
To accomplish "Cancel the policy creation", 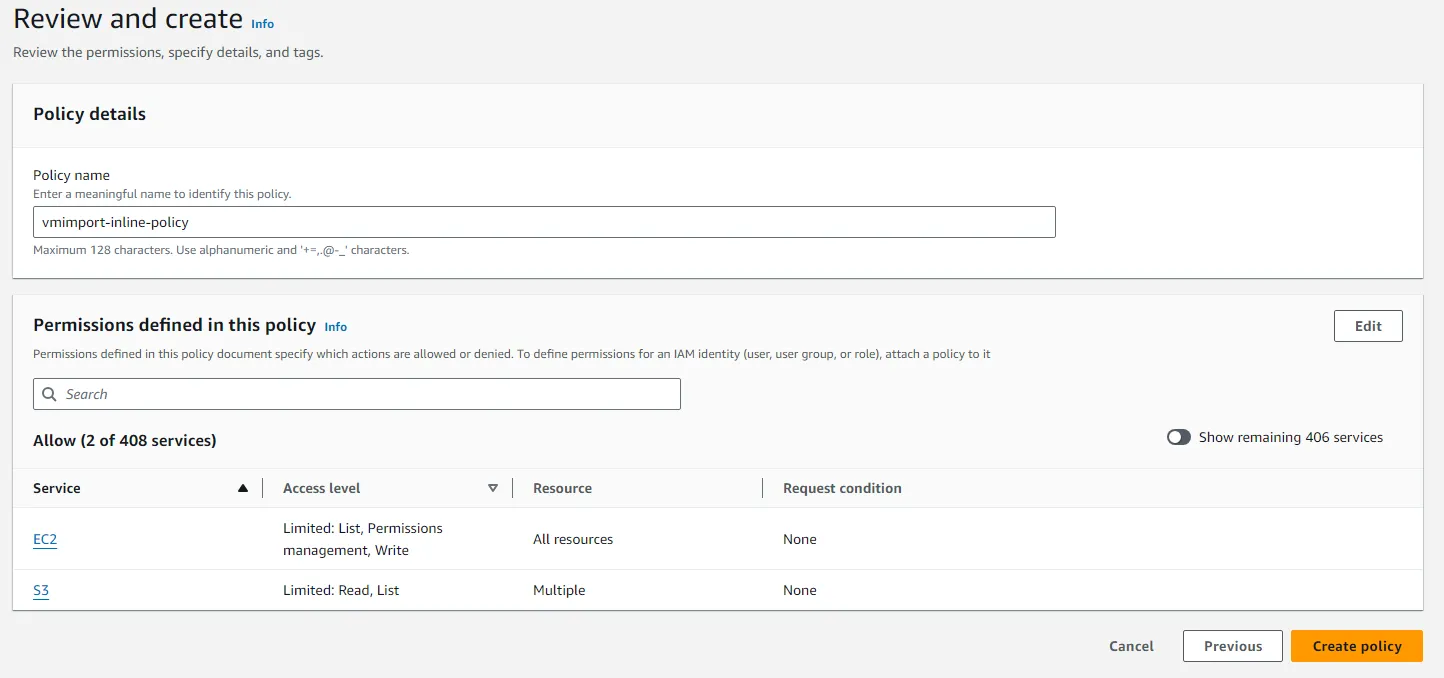I will pos(1131,646).
